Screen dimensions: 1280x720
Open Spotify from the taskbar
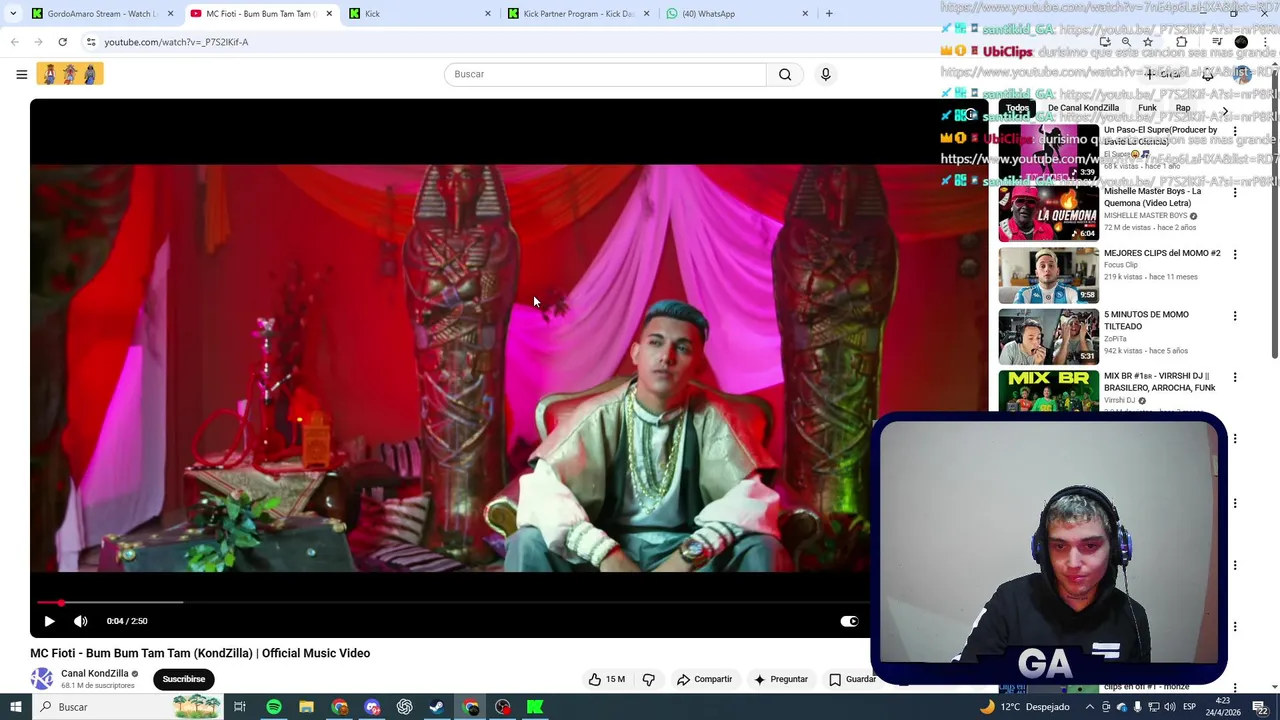click(273, 707)
